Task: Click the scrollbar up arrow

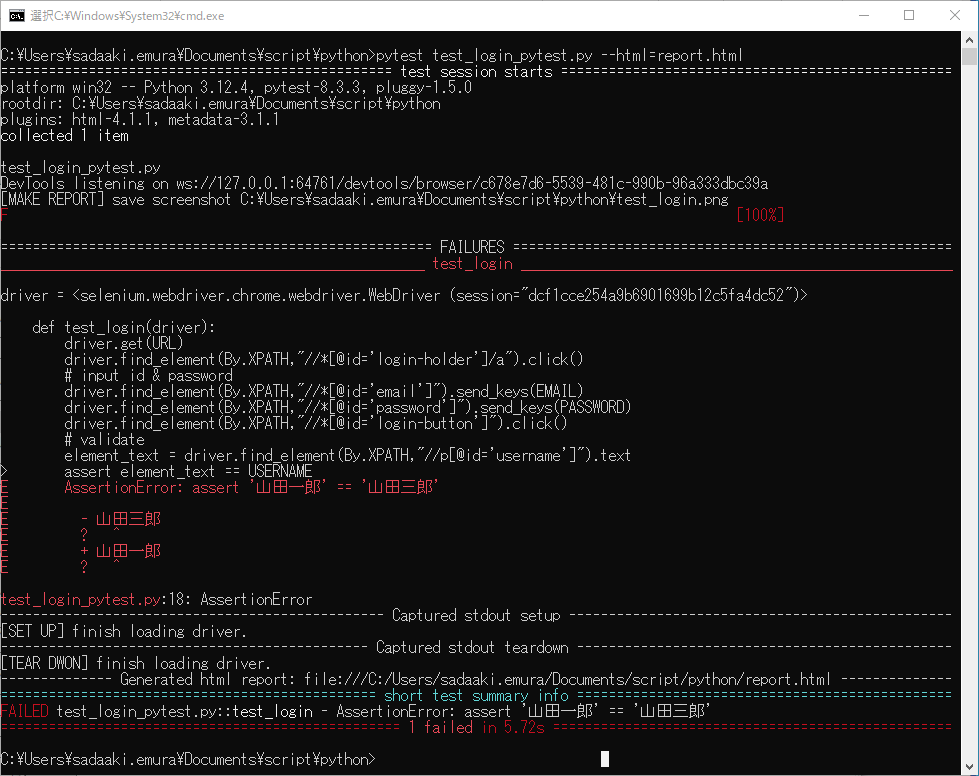Action: [968, 40]
